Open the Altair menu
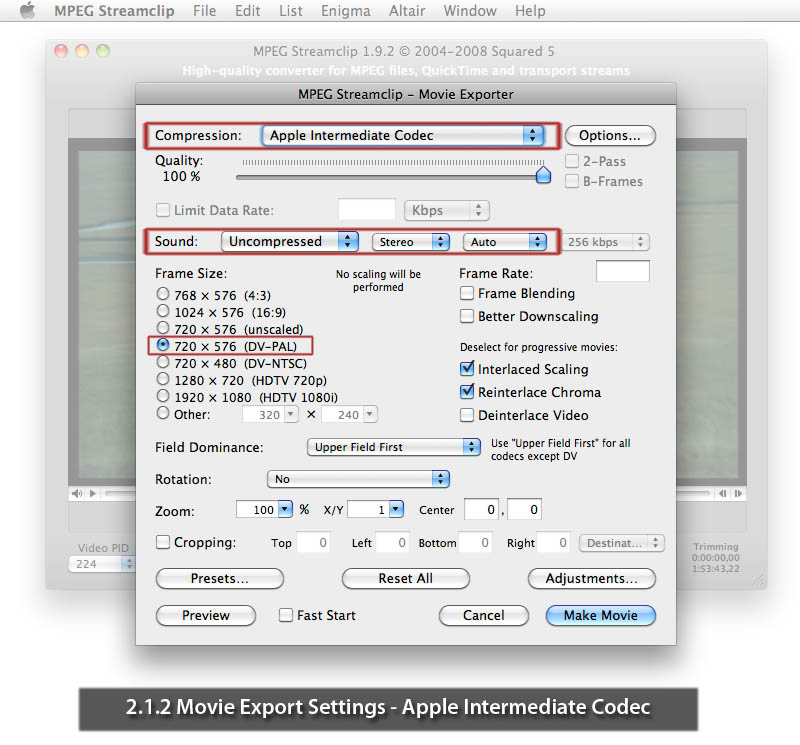Screen dimensions: 800x745 point(407,11)
